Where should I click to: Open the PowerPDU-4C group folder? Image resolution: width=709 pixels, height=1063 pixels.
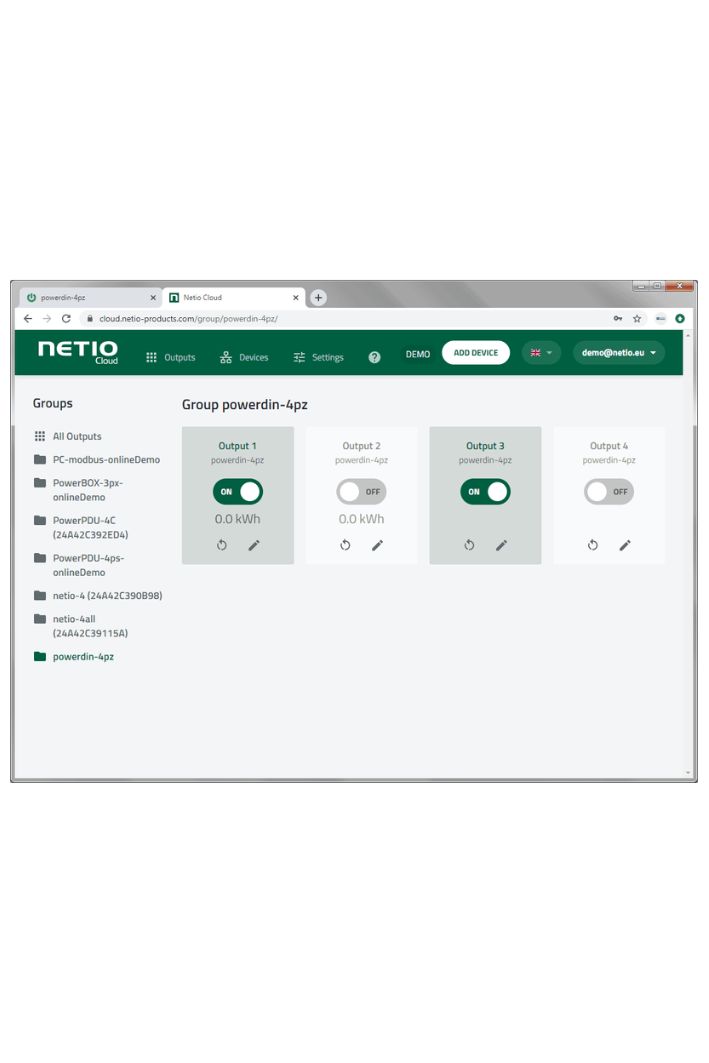click(x=90, y=527)
